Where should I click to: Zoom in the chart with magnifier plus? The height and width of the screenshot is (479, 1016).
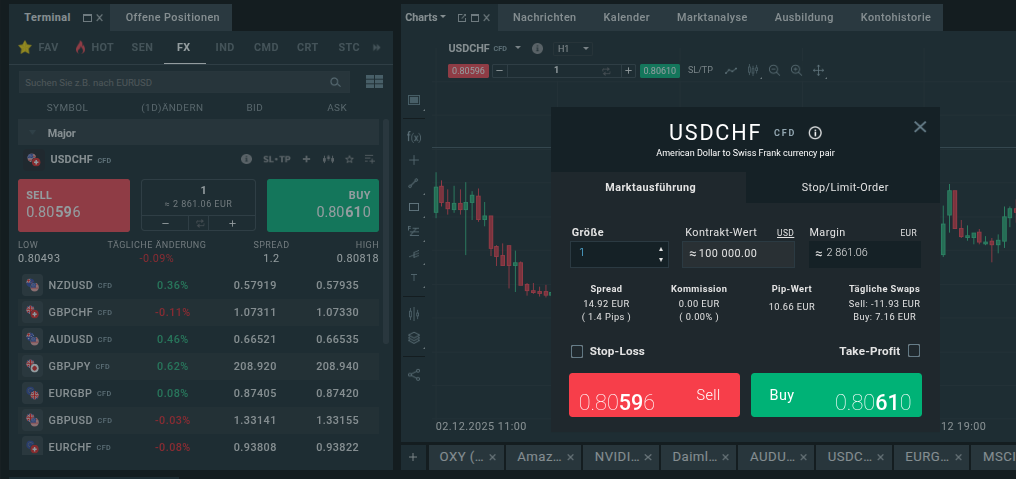796,71
